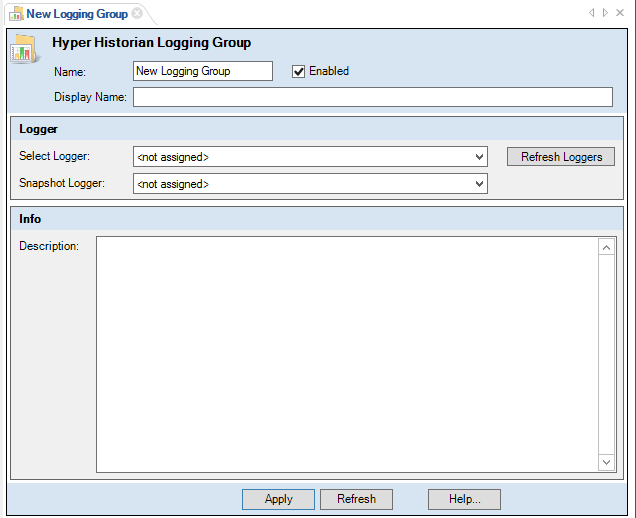Select the New Logging Group tab
Viewport: 636px width, 518px height.
tap(76, 14)
